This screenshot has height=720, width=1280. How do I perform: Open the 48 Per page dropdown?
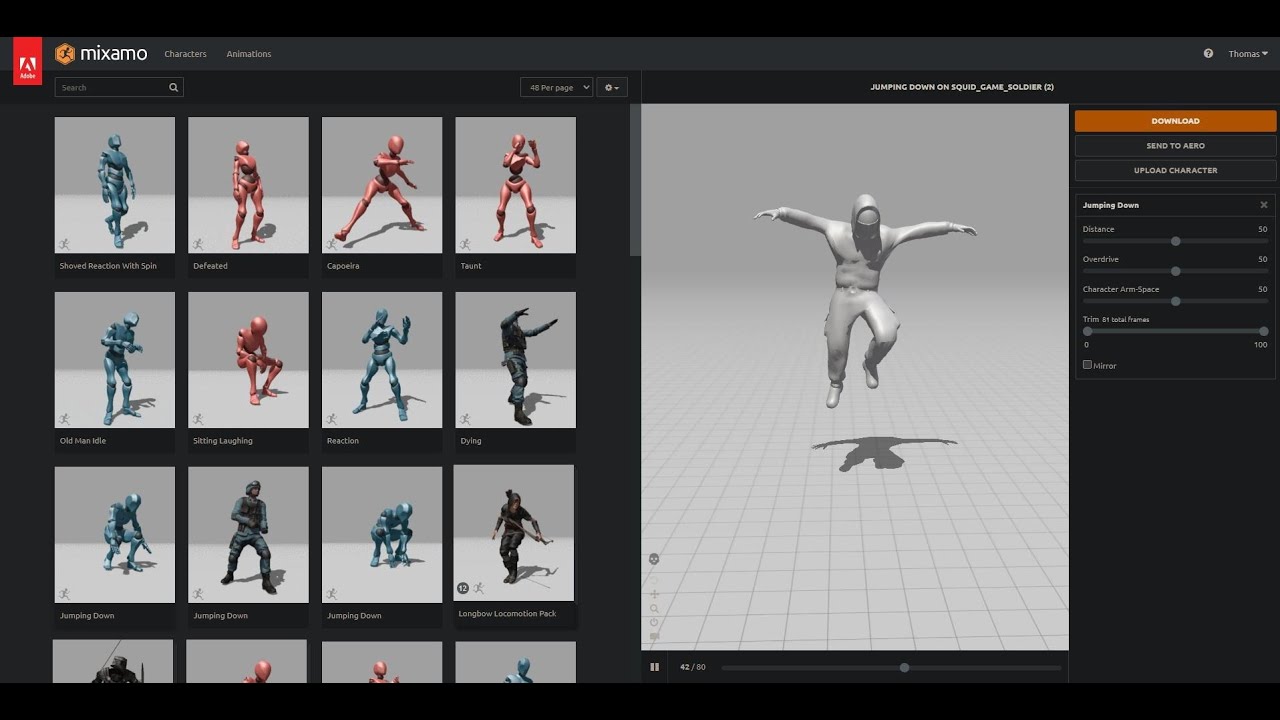pos(556,88)
